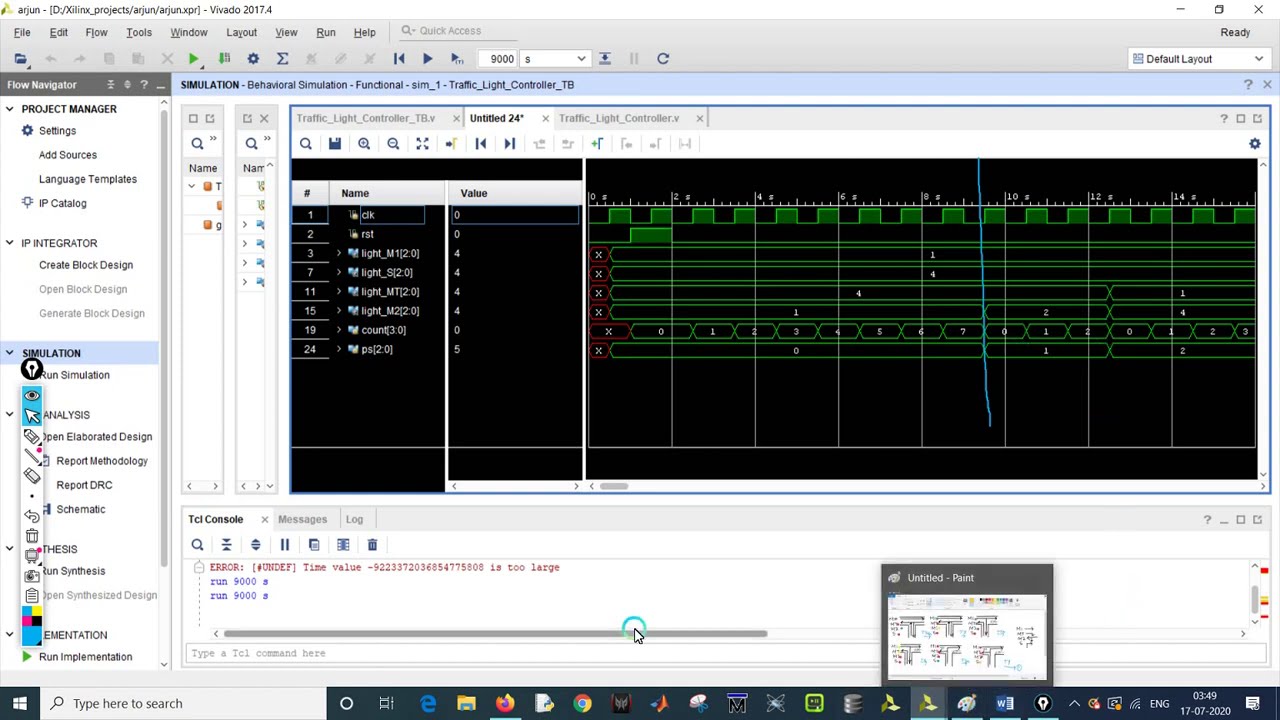Click the green Run Simulation arrow in toolbar
Image resolution: width=1280 pixels, height=720 pixels.
194,59
